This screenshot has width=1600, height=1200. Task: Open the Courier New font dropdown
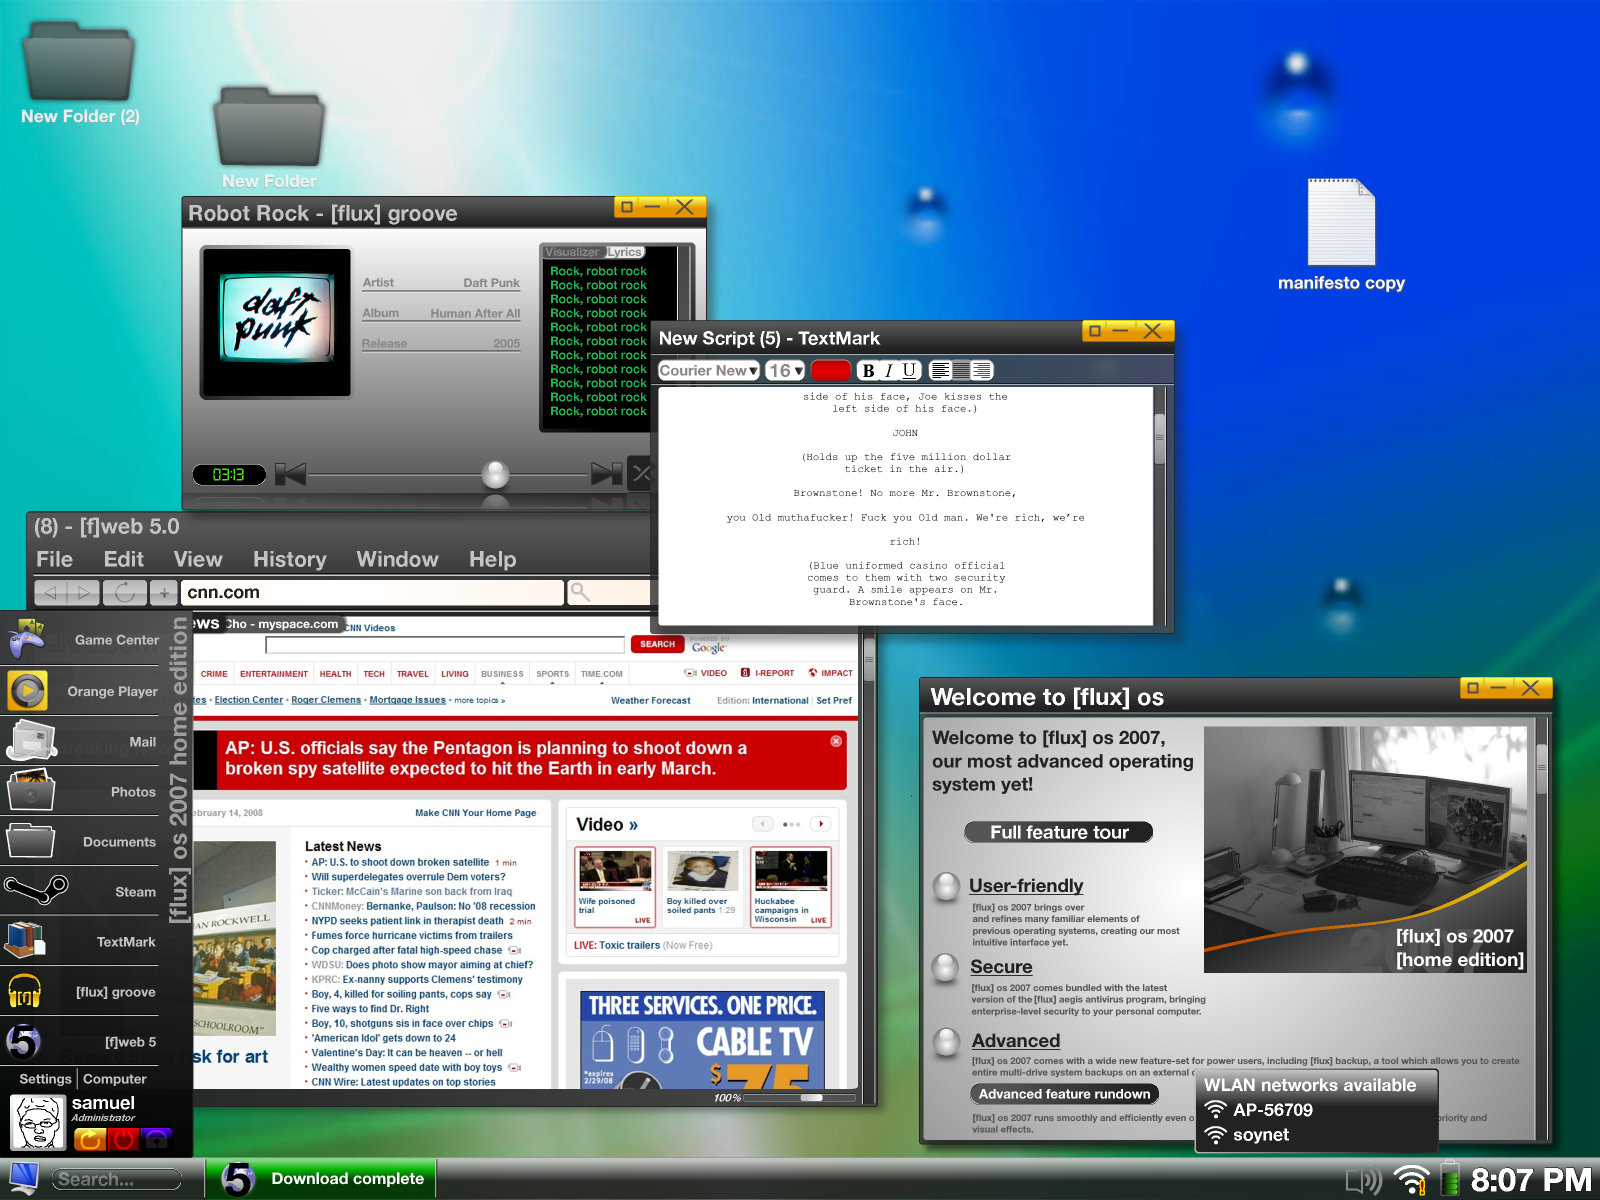coord(708,371)
